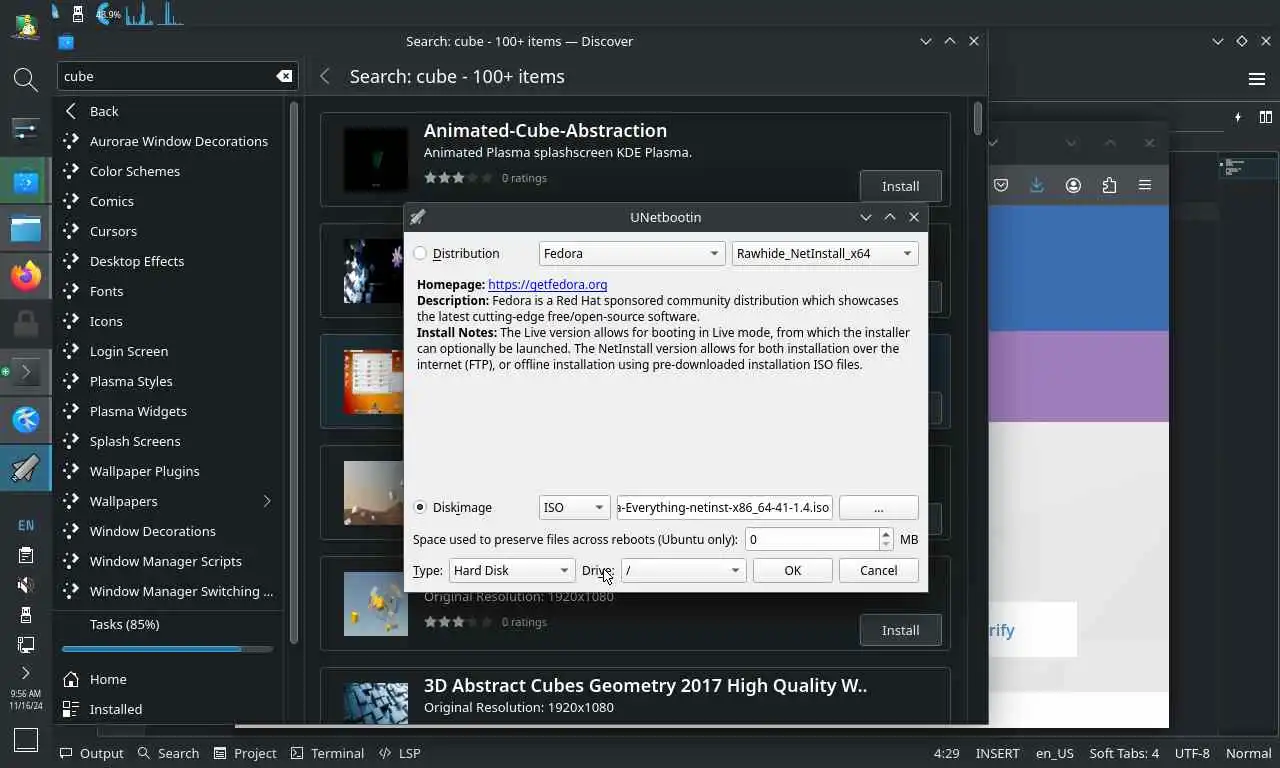The width and height of the screenshot is (1280, 768).
Task: Open the Hard Disk type dropdown
Action: click(x=511, y=571)
